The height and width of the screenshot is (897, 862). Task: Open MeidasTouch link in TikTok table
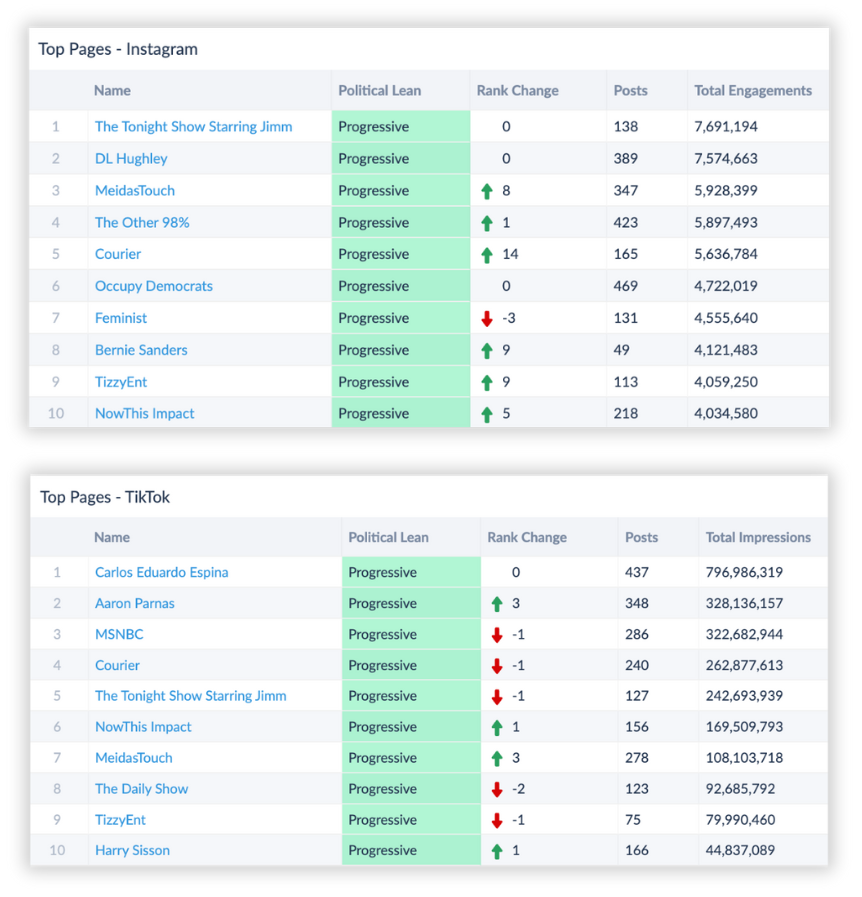coord(134,757)
